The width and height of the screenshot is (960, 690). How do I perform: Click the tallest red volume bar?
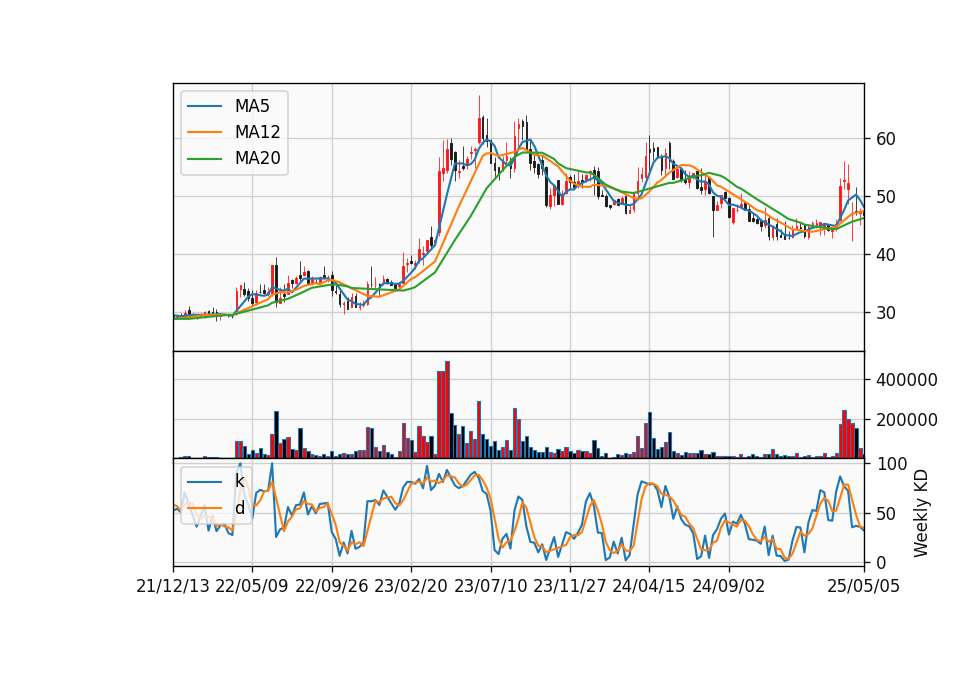pyautogui.click(x=448, y=410)
